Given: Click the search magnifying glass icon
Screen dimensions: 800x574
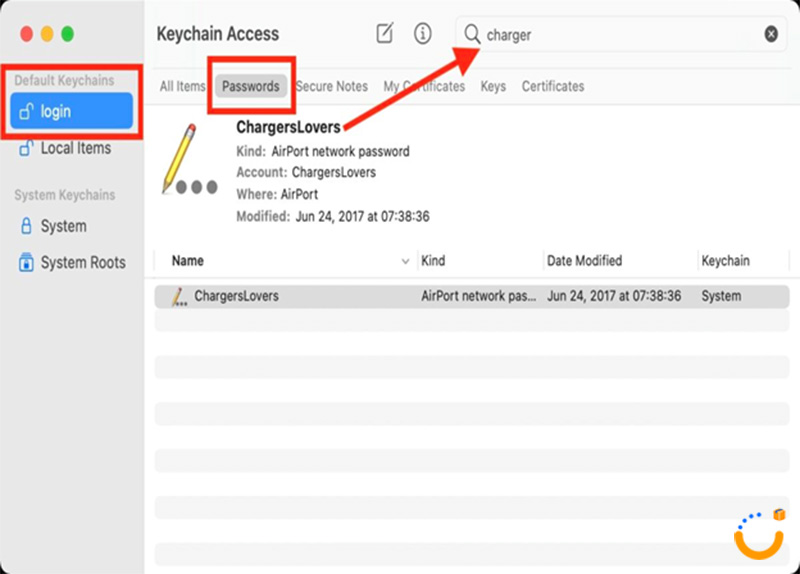Looking at the screenshot, I should [x=472, y=34].
